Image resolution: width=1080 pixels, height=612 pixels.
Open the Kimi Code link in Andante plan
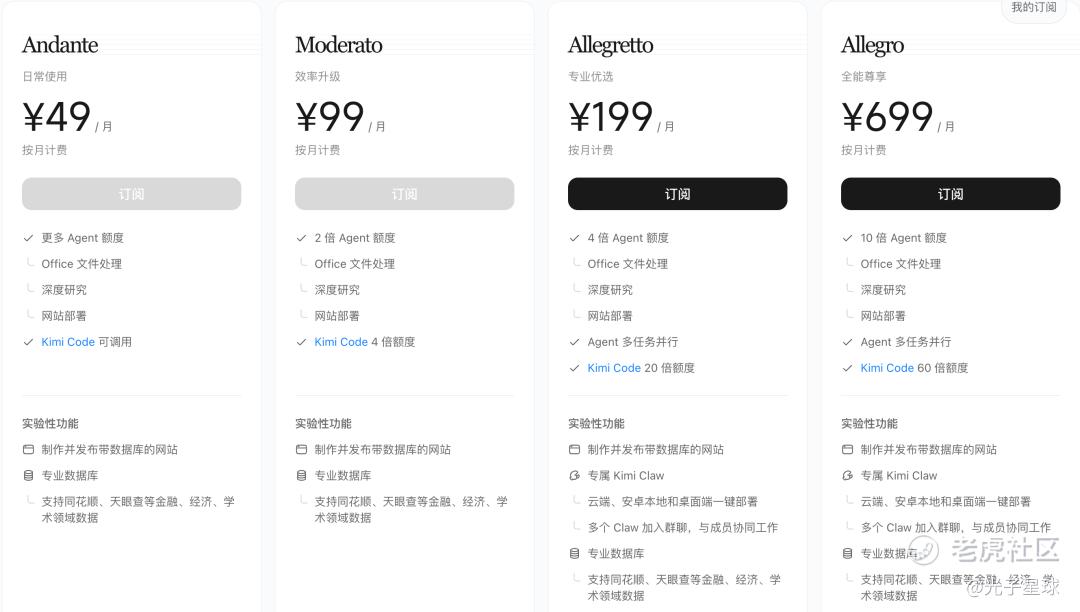[68, 342]
